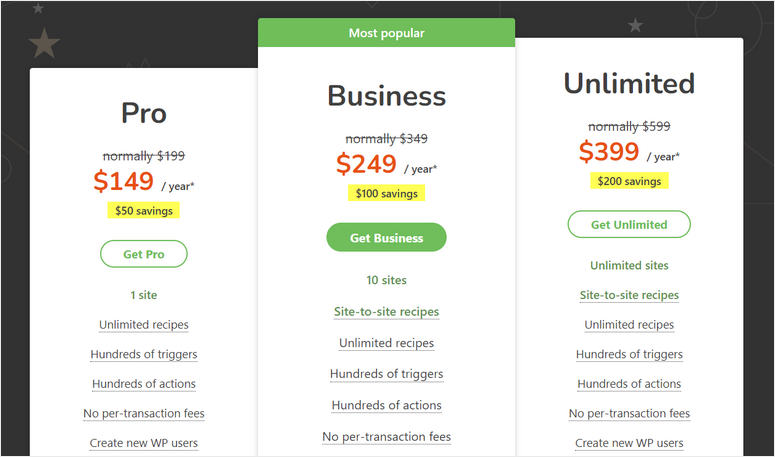Click the Get Unlimited button

629,225
